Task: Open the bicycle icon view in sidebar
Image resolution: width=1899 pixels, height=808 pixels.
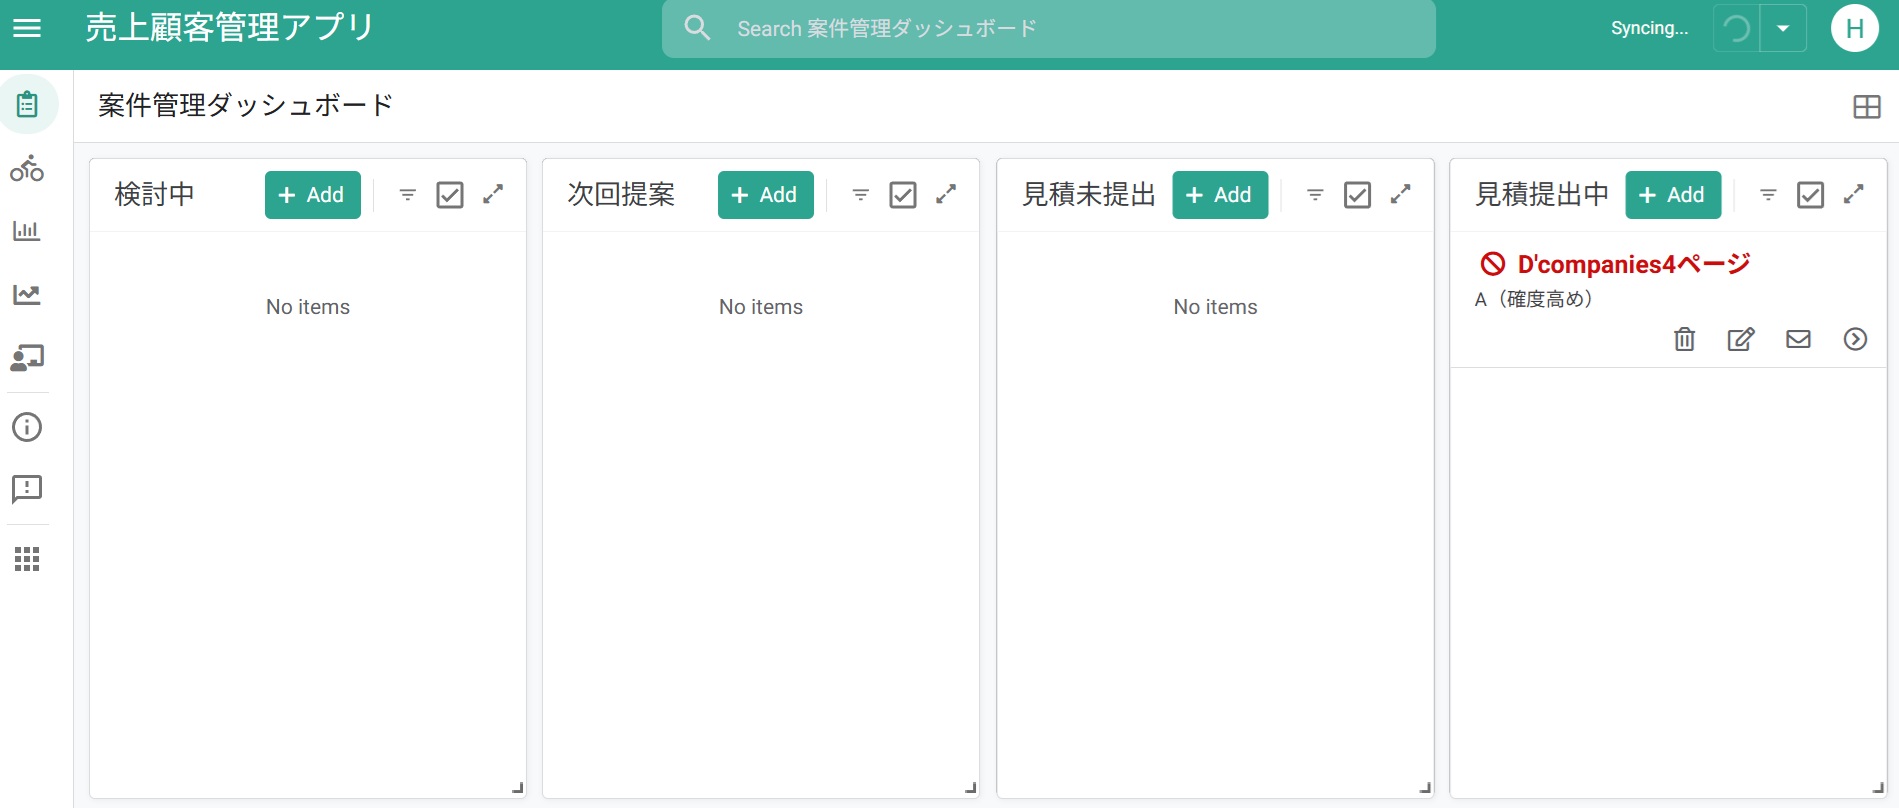Action: coord(27,169)
